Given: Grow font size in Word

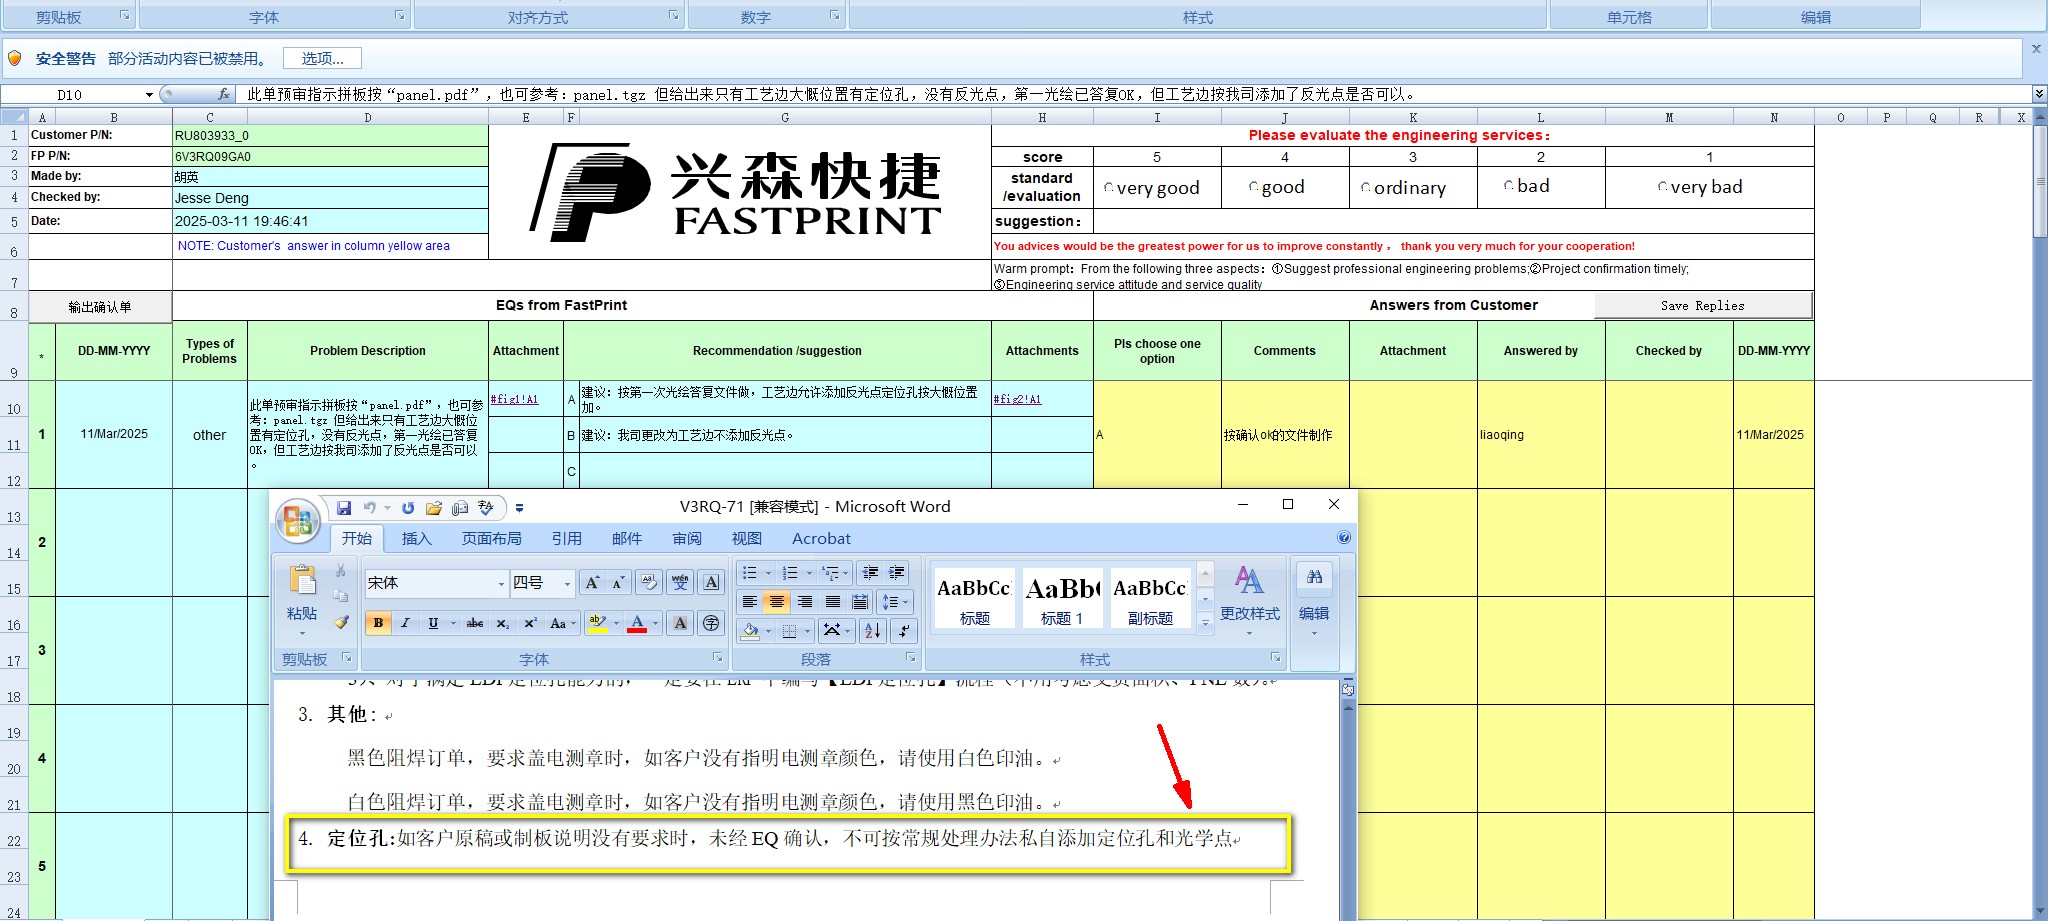Looking at the screenshot, I should [x=592, y=583].
